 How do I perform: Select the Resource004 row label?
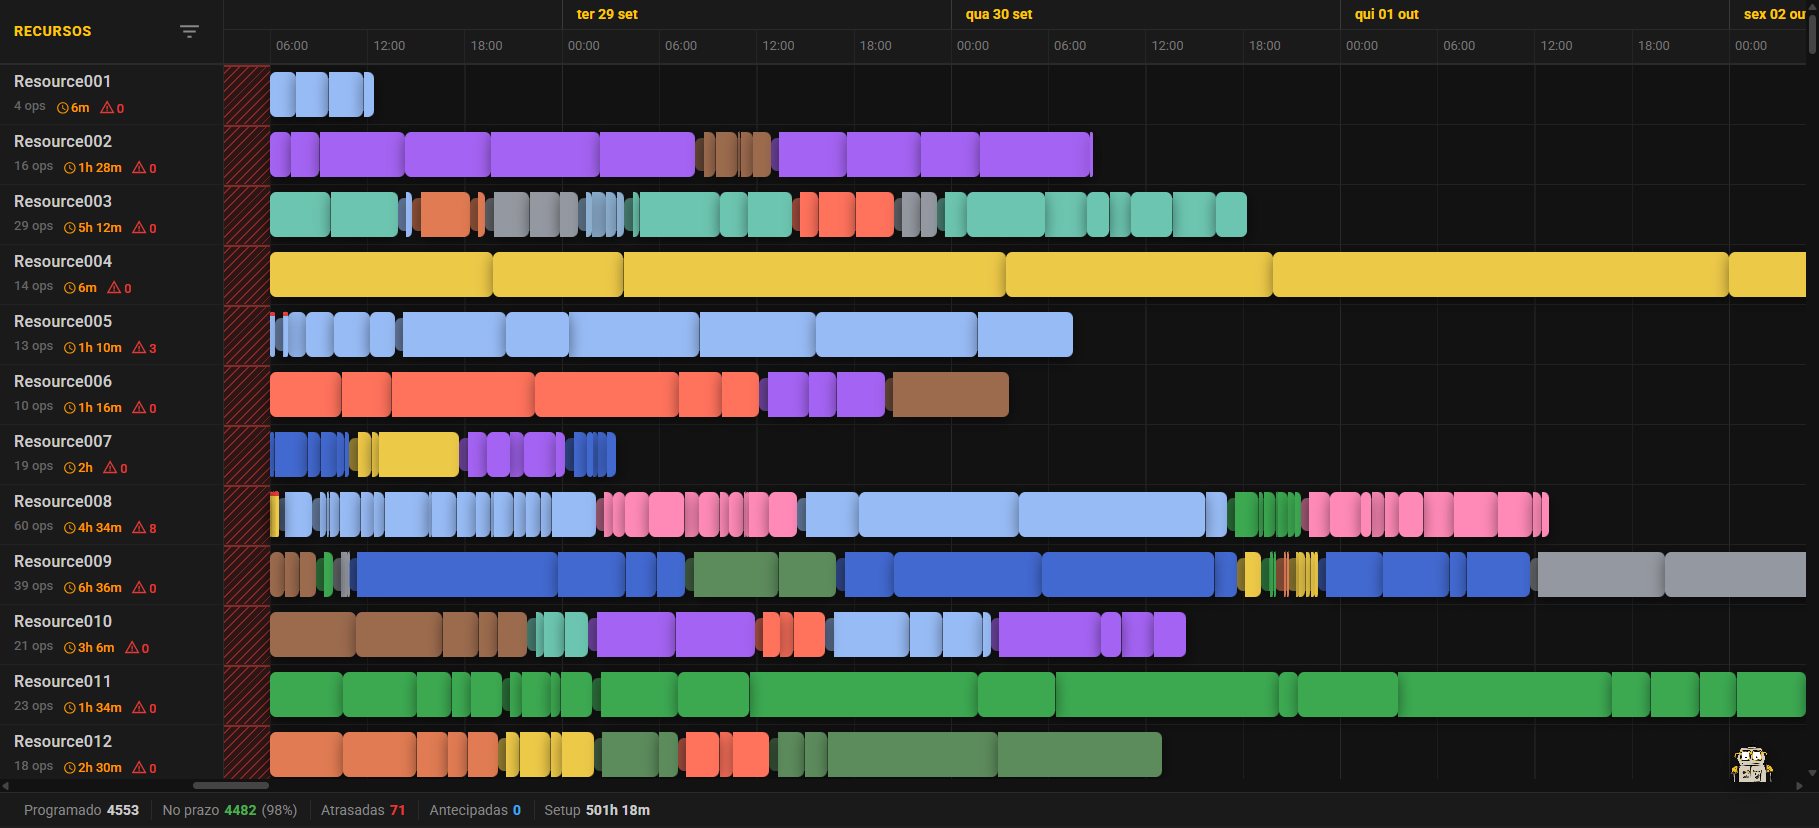63,261
